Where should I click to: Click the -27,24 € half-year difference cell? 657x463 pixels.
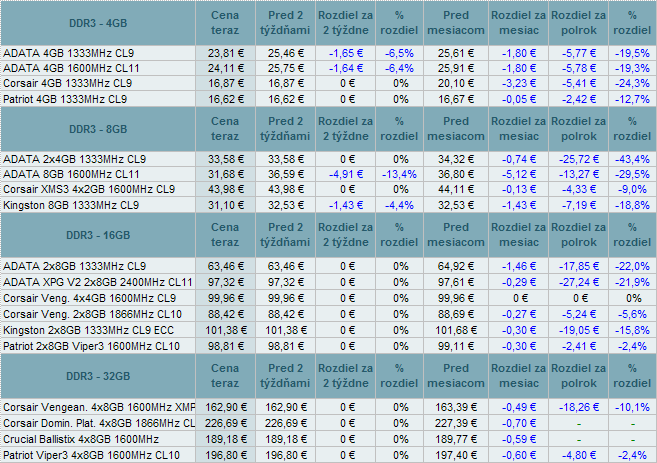(579, 282)
